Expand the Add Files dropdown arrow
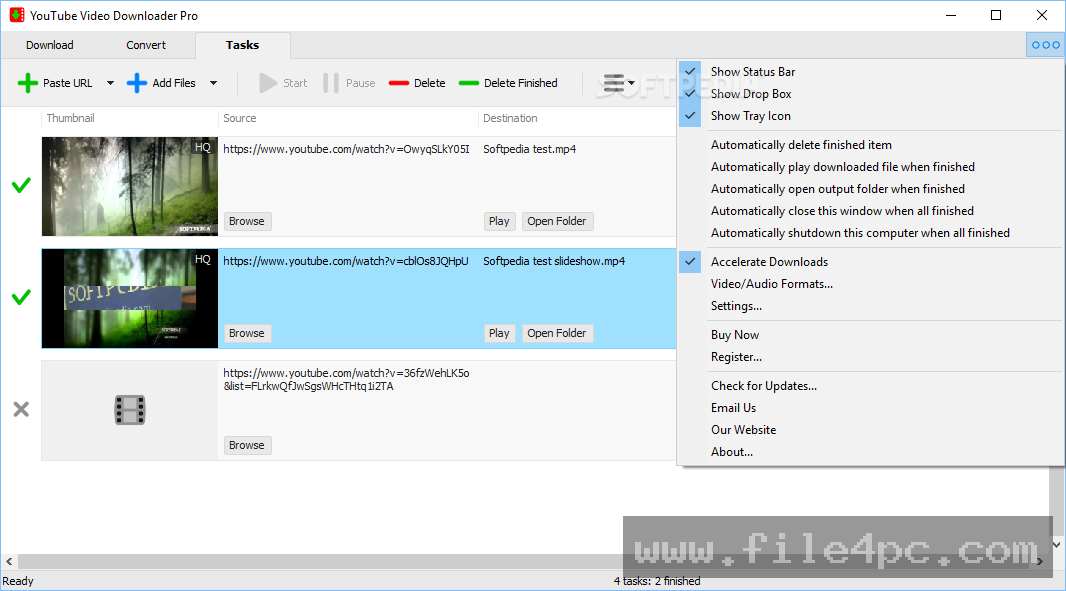1066x591 pixels. pyautogui.click(x=213, y=83)
